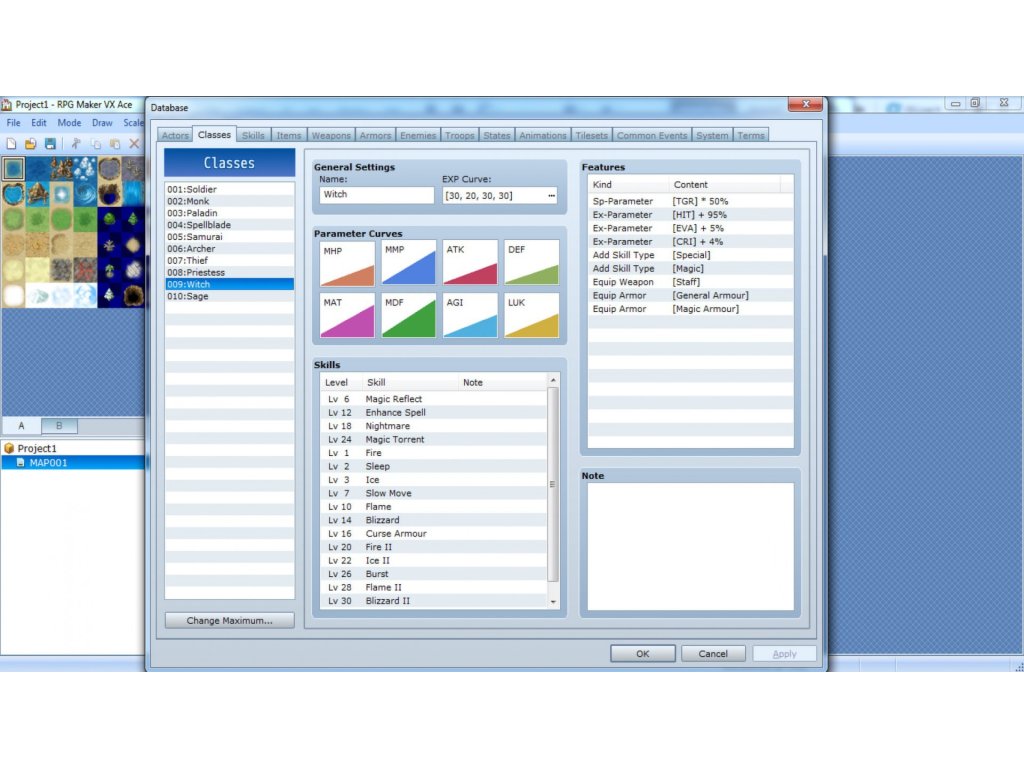Select the Magic Reflect skill row
Viewport: 1024px width, 768px height.
(434, 399)
